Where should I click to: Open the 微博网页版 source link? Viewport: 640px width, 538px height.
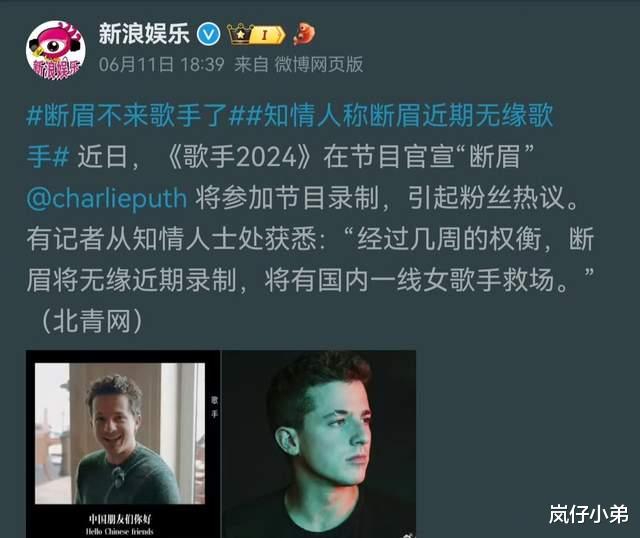(x=318, y=64)
